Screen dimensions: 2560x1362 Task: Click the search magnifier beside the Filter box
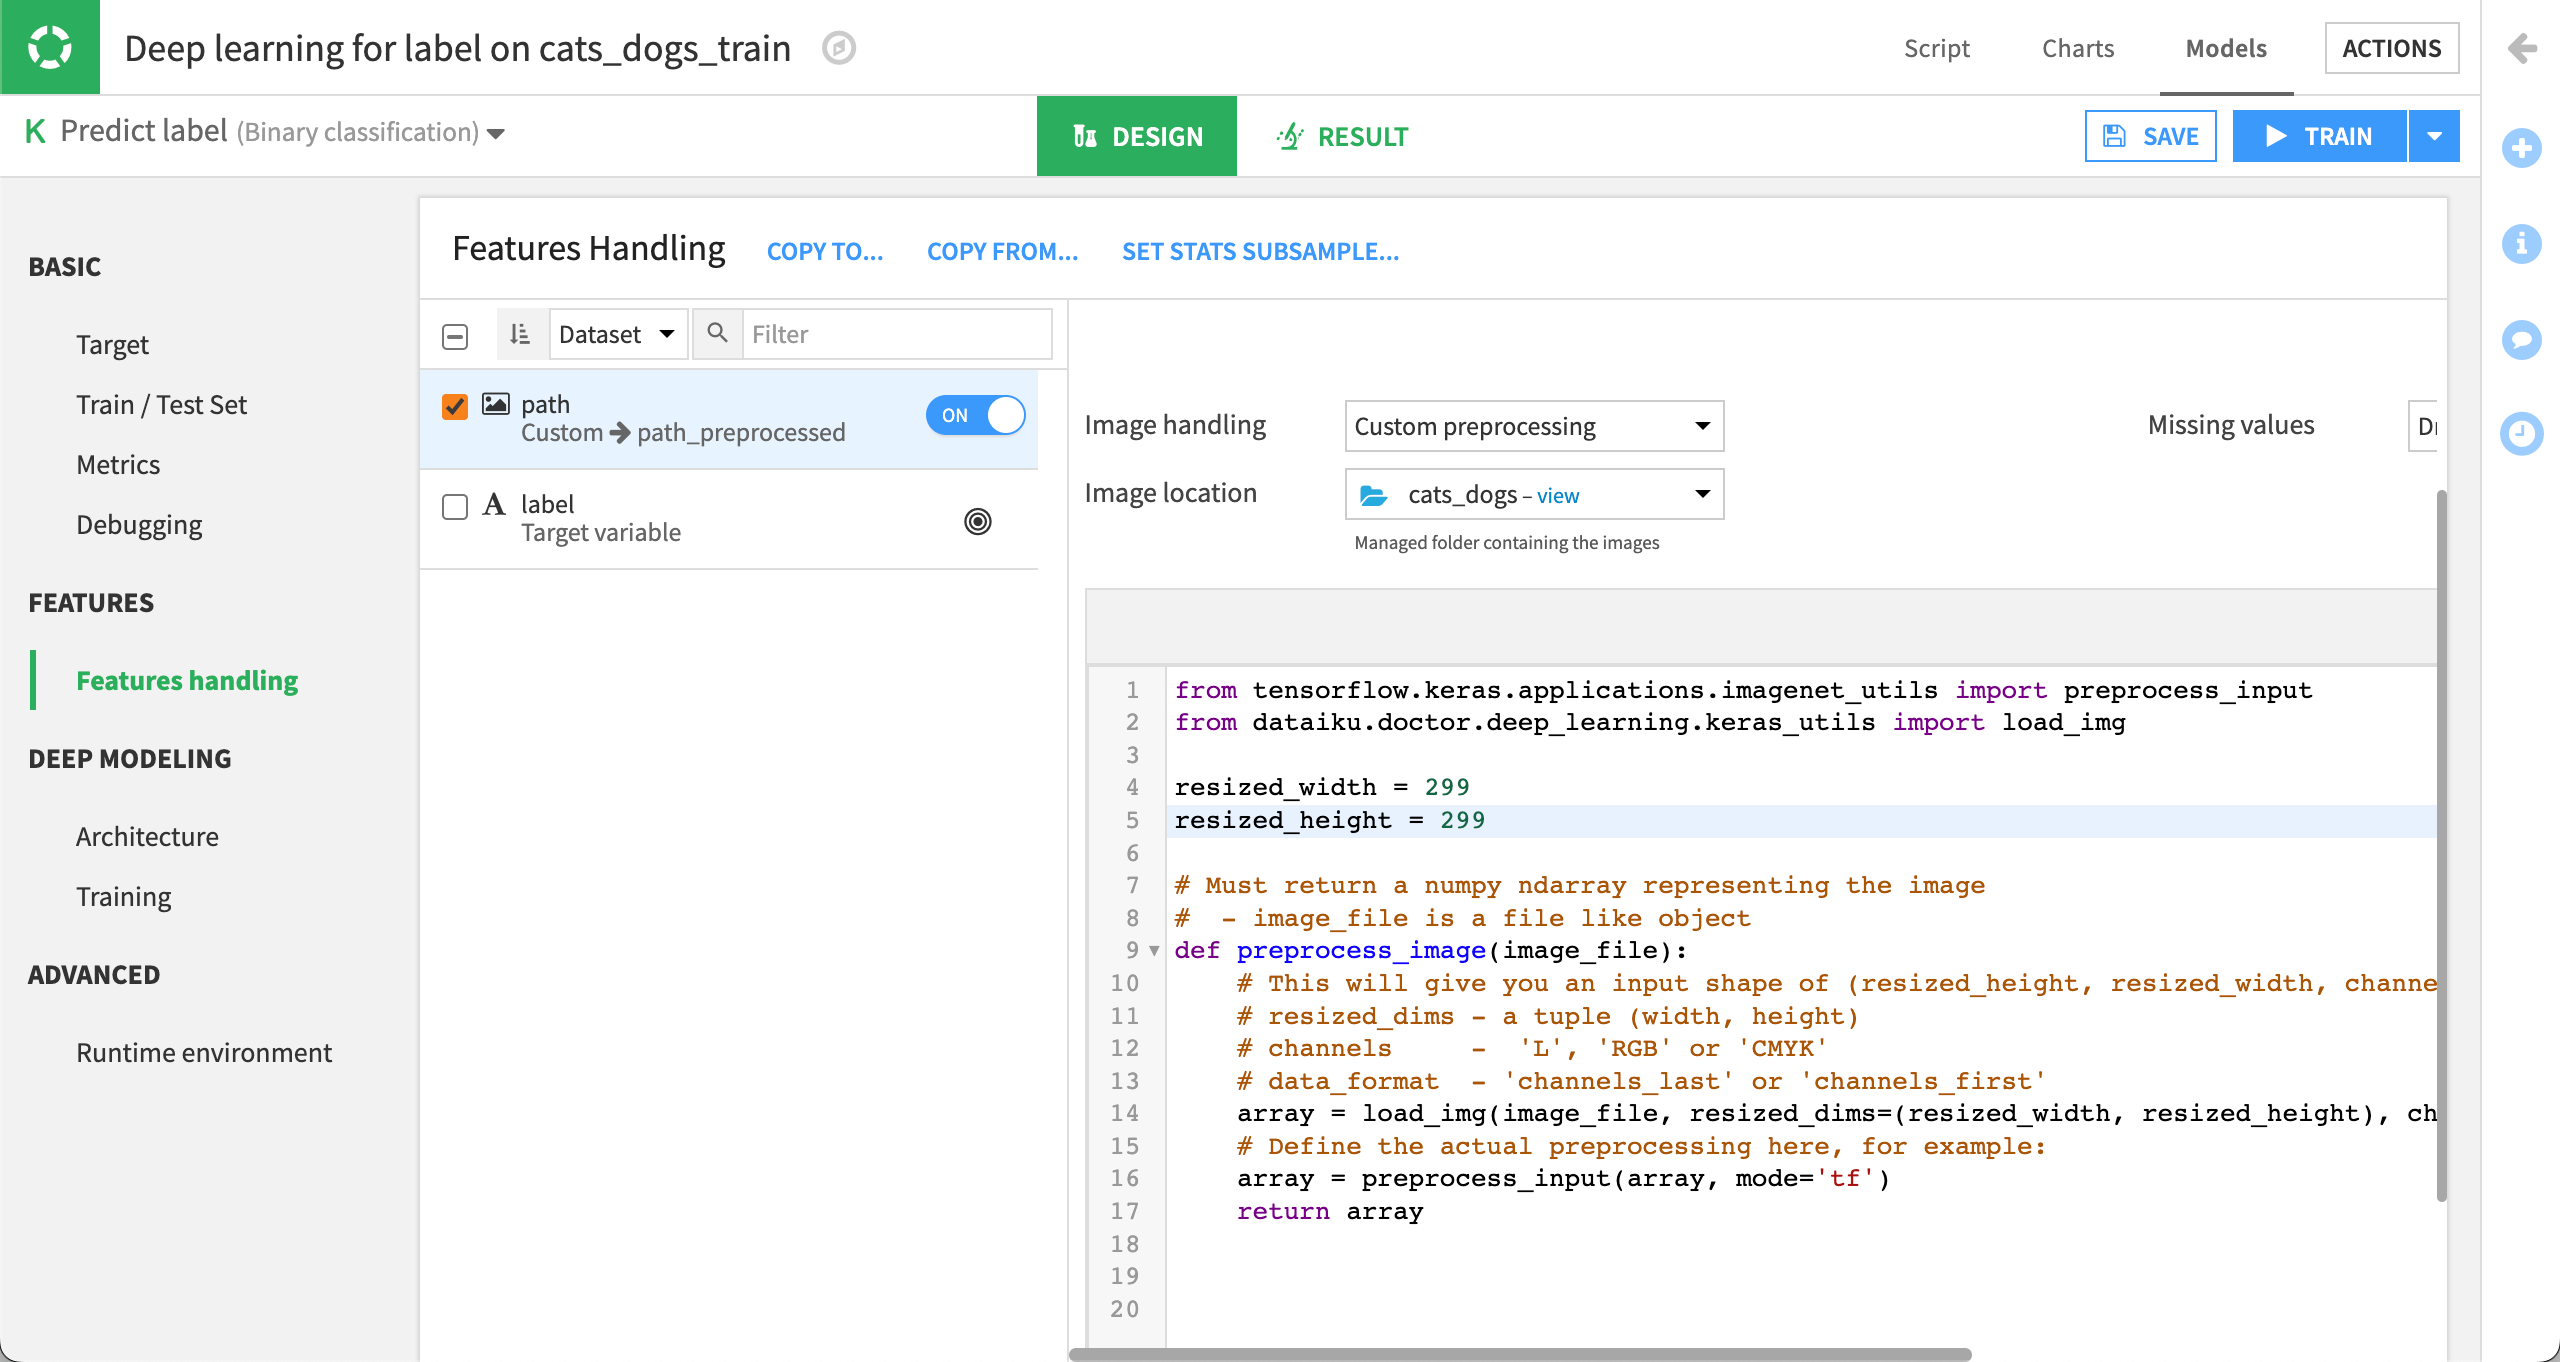pos(717,333)
